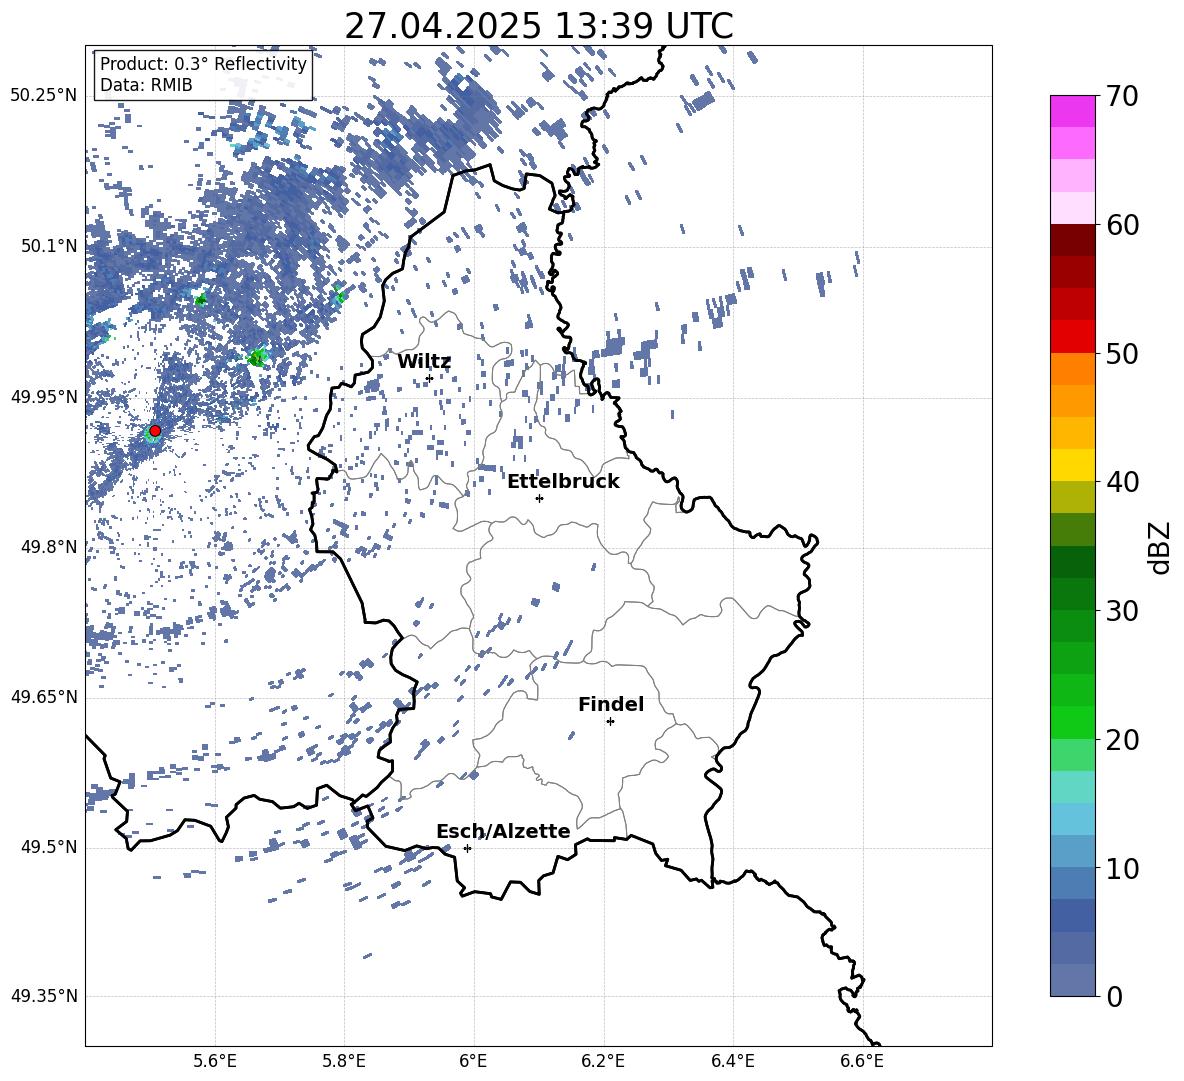The height and width of the screenshot is (1081, 1184).
Task: Click the bright green 20 dBZ colorbar segment
Action: pos(1072,722)
